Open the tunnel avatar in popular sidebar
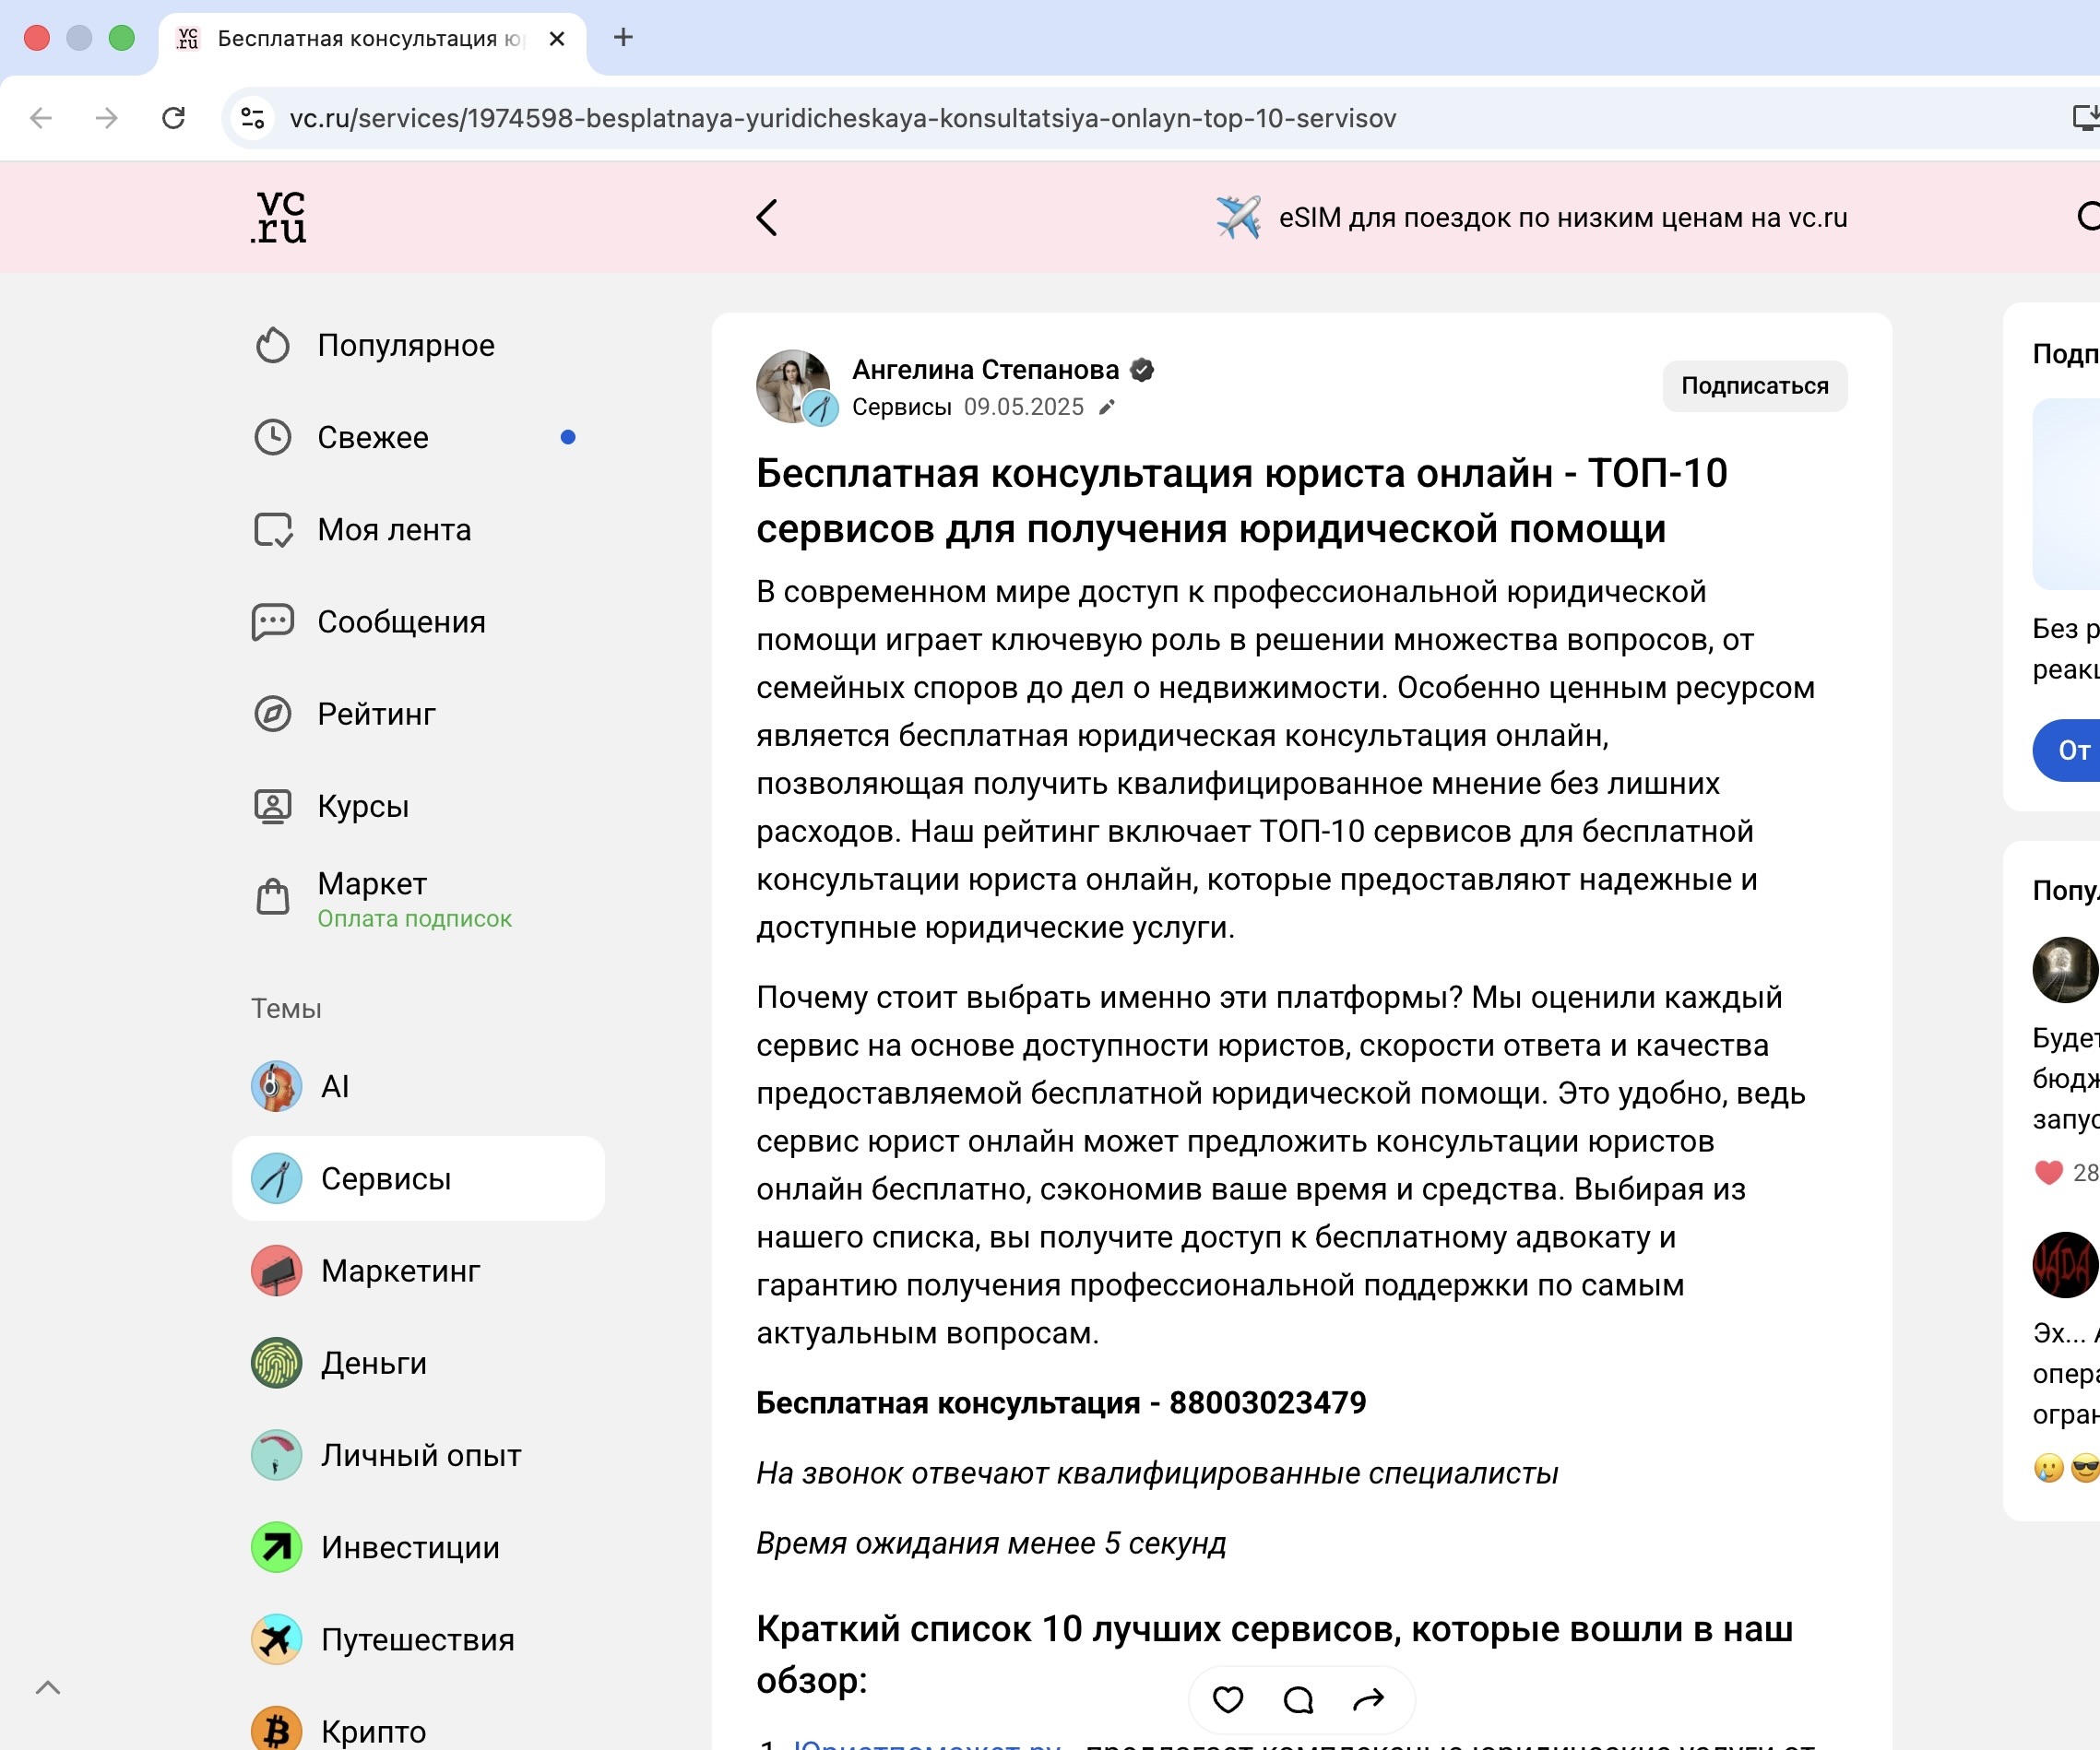Image resolution: width=2100 pixels, height=1750 pixels. (2064, 969)
